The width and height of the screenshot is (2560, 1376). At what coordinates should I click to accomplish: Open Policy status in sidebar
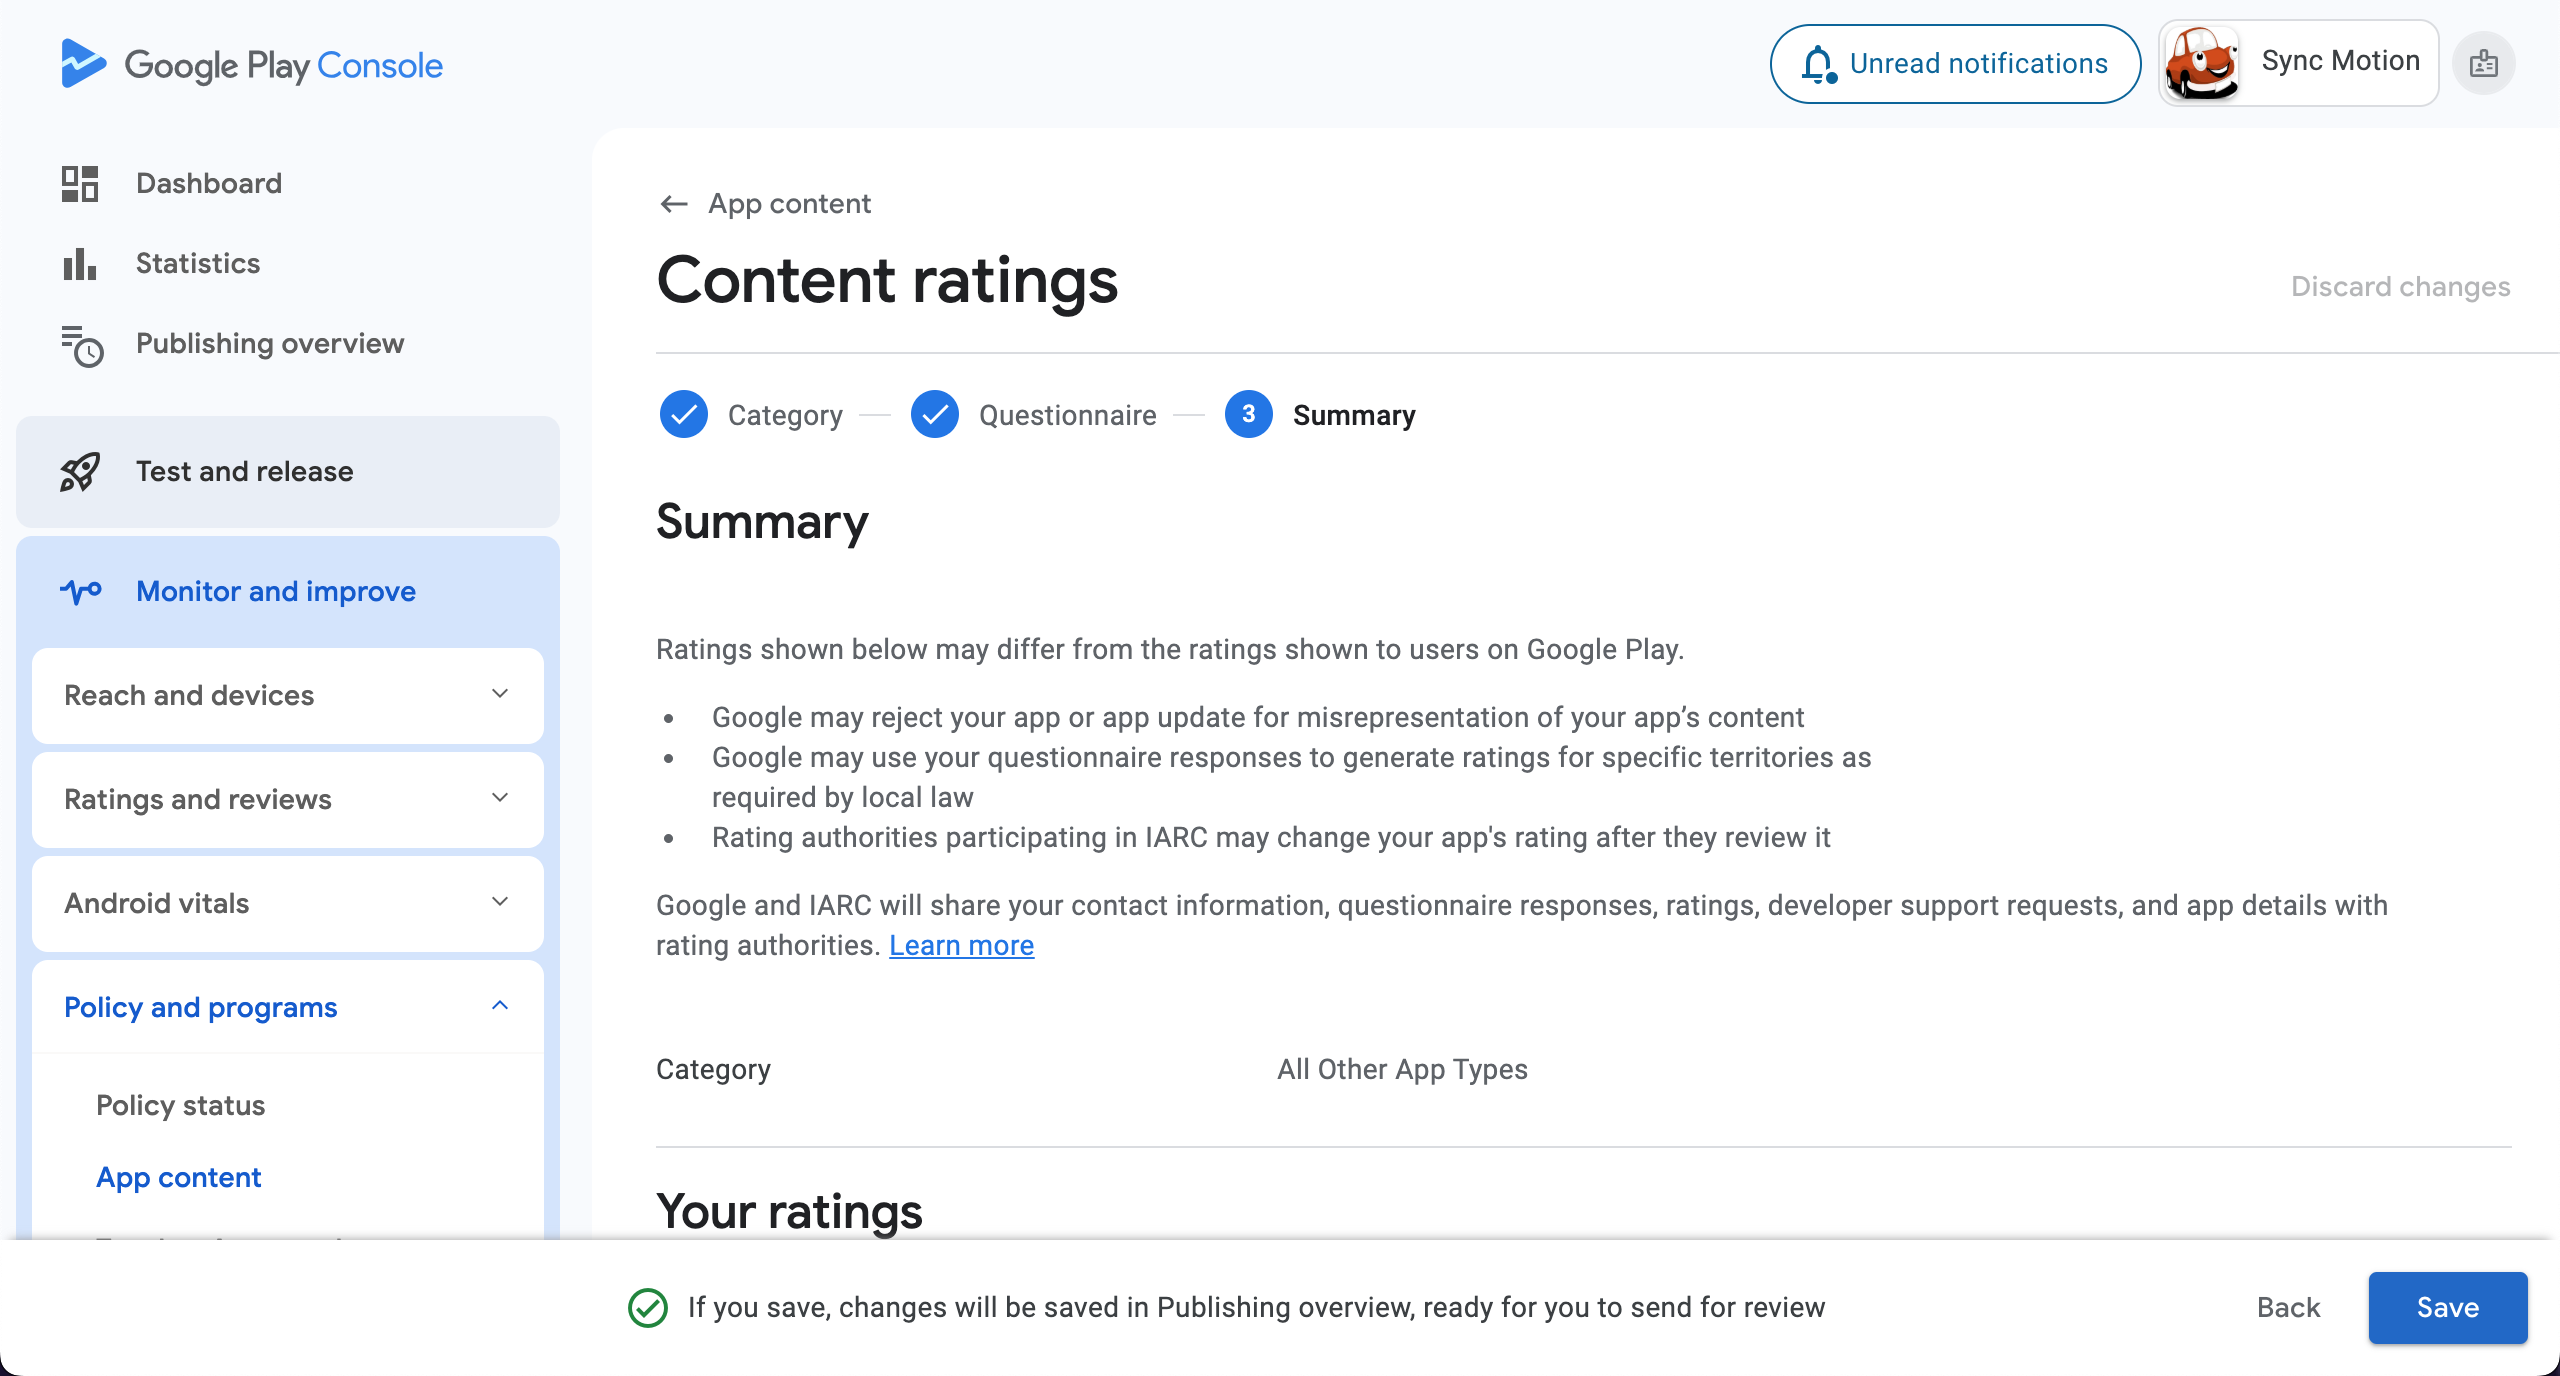(x=181, y=1105)
